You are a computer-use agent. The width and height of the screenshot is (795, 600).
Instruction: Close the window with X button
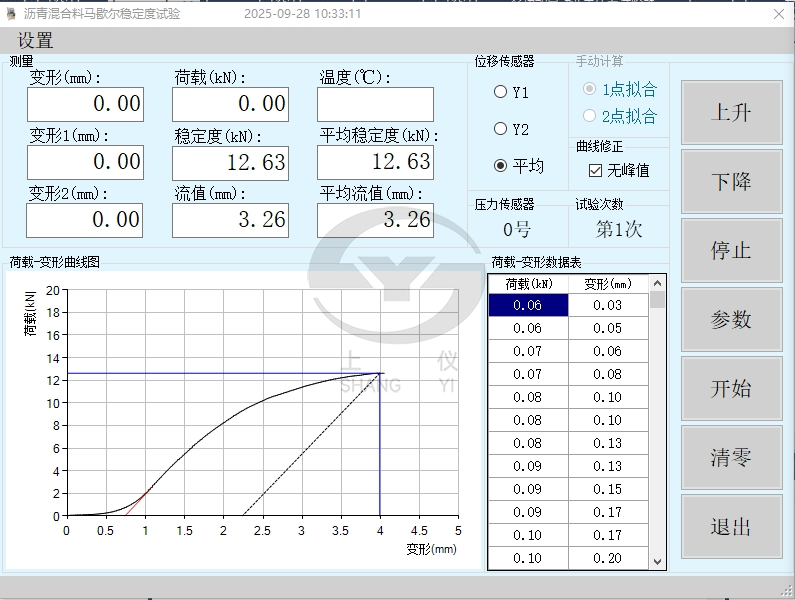[779, 14]
